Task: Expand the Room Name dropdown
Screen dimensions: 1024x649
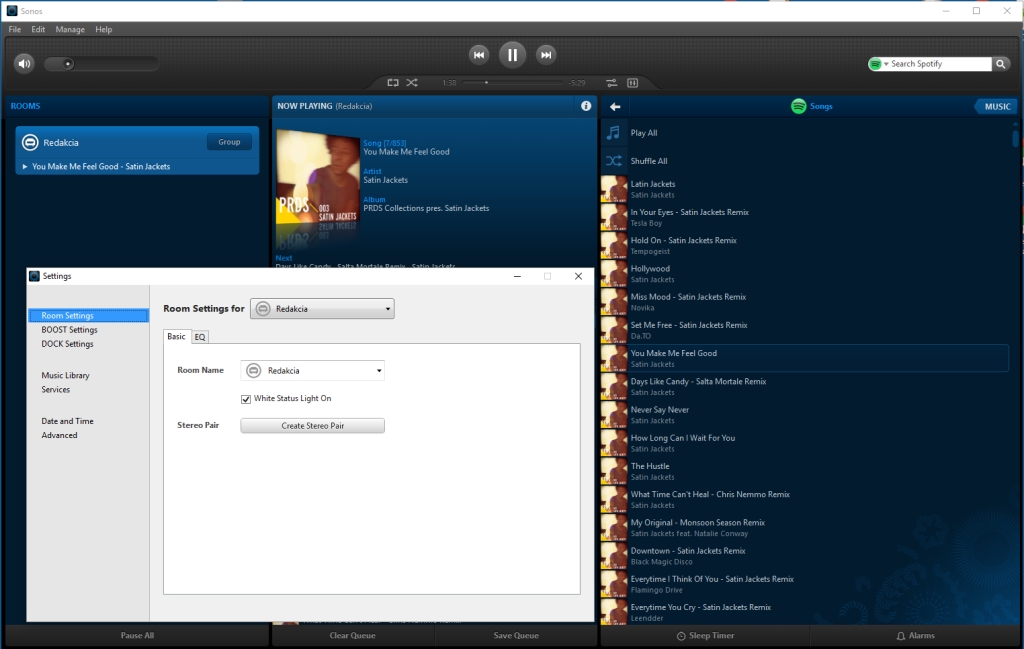Action: click(x=312, y=371)
